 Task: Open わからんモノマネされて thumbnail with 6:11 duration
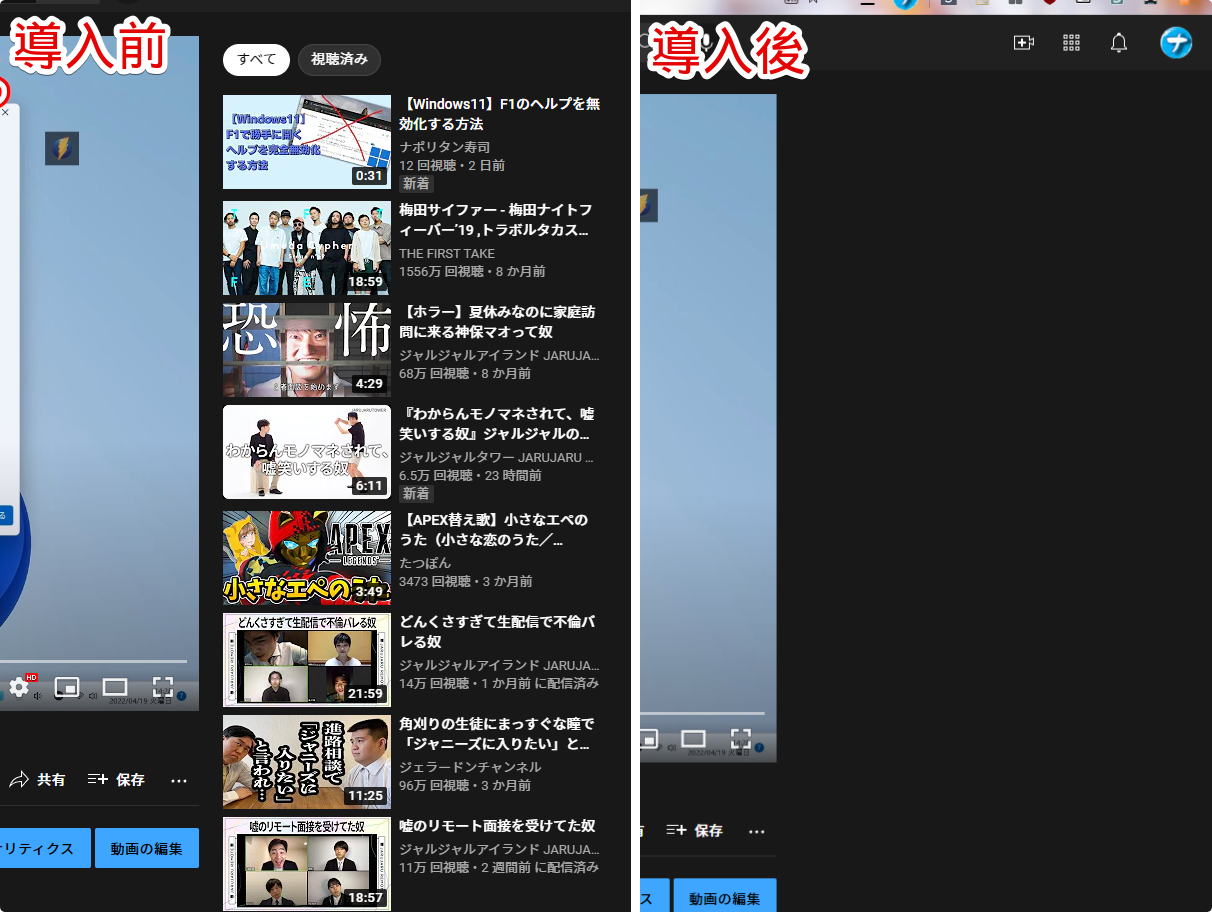pyautogui.click(x=307, y=452)
